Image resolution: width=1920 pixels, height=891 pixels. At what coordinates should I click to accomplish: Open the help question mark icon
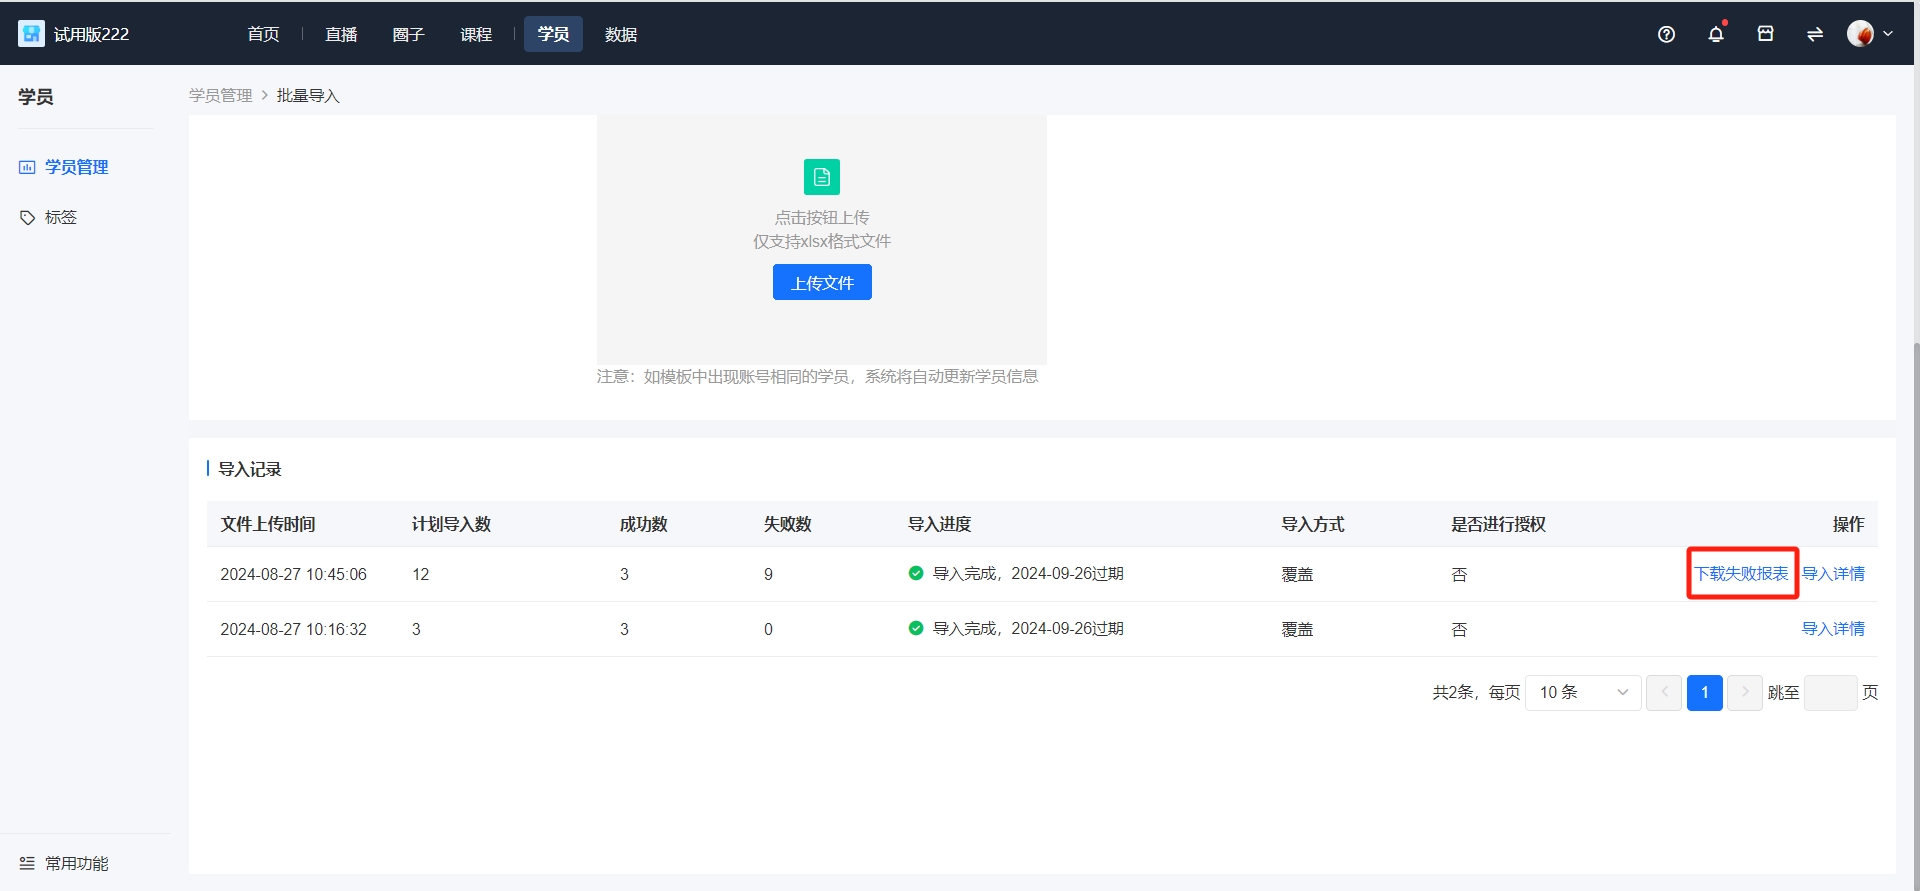[x=1666, y=34]
